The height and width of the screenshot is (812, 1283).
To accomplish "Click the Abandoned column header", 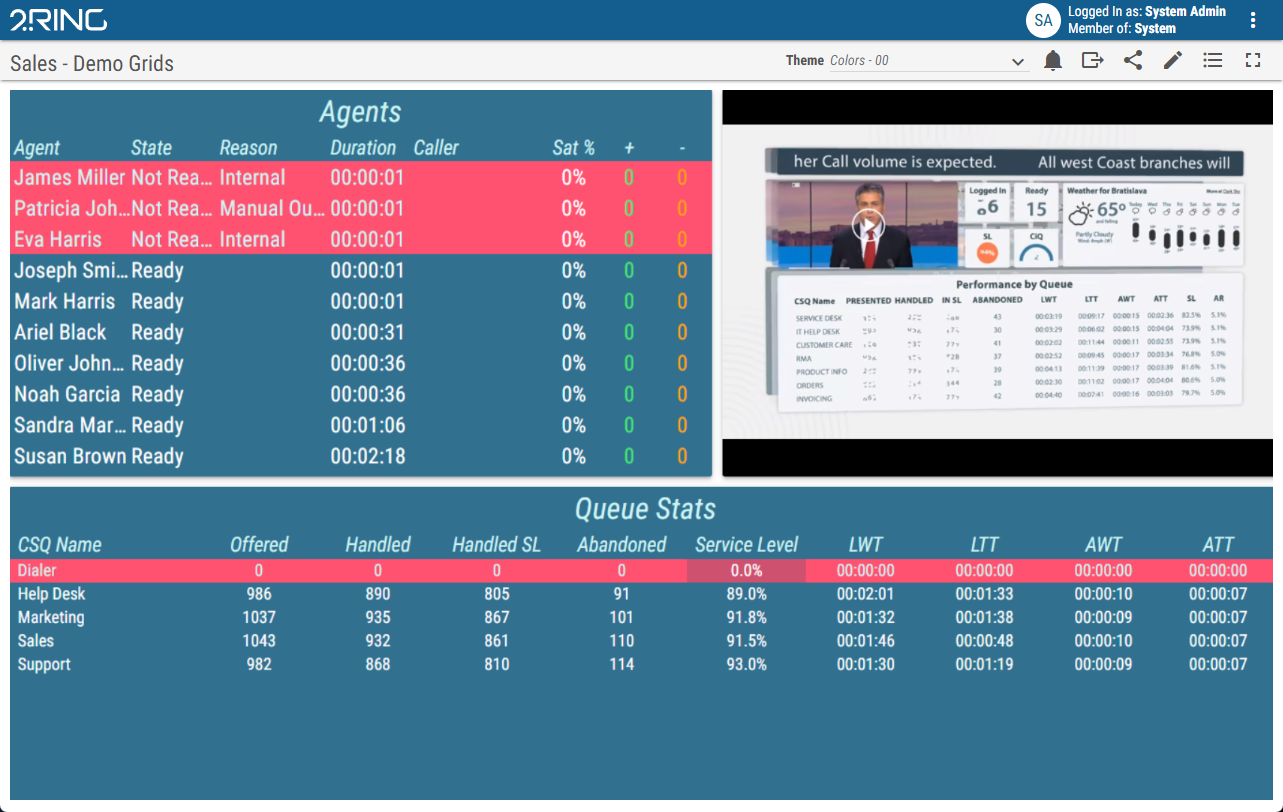I will pos(621,545).
